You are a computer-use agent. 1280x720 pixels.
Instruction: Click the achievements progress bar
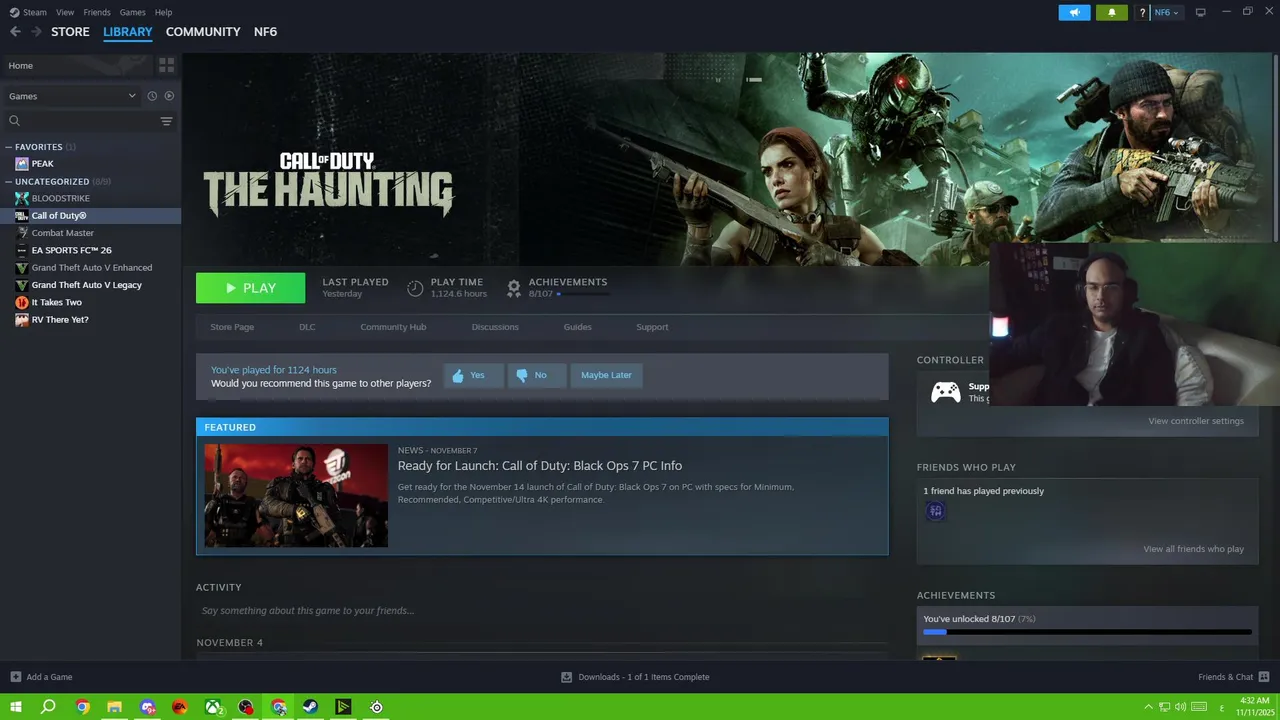[x=1087, y=632]
